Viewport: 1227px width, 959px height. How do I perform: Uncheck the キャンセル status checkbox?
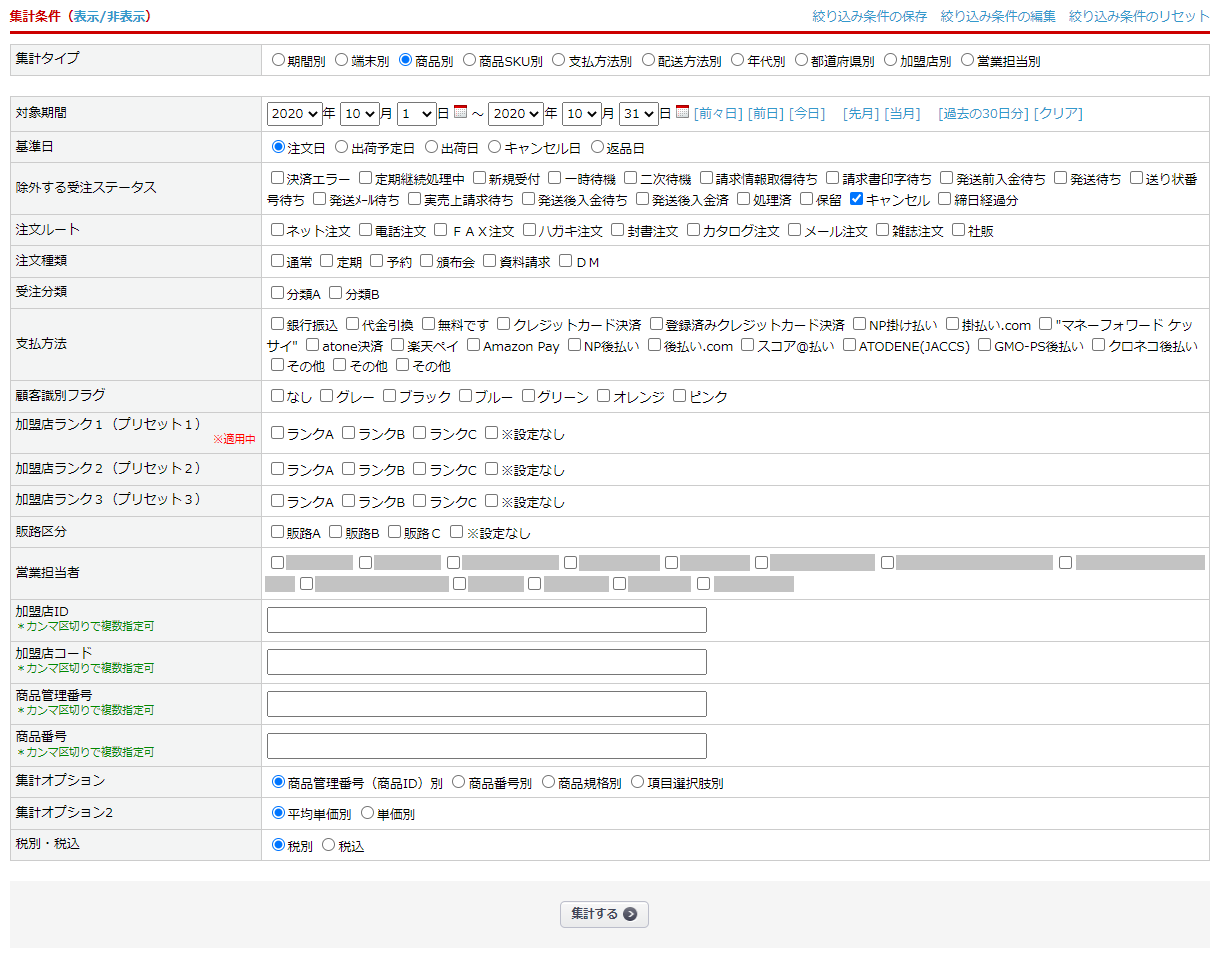tap(856, 199)
